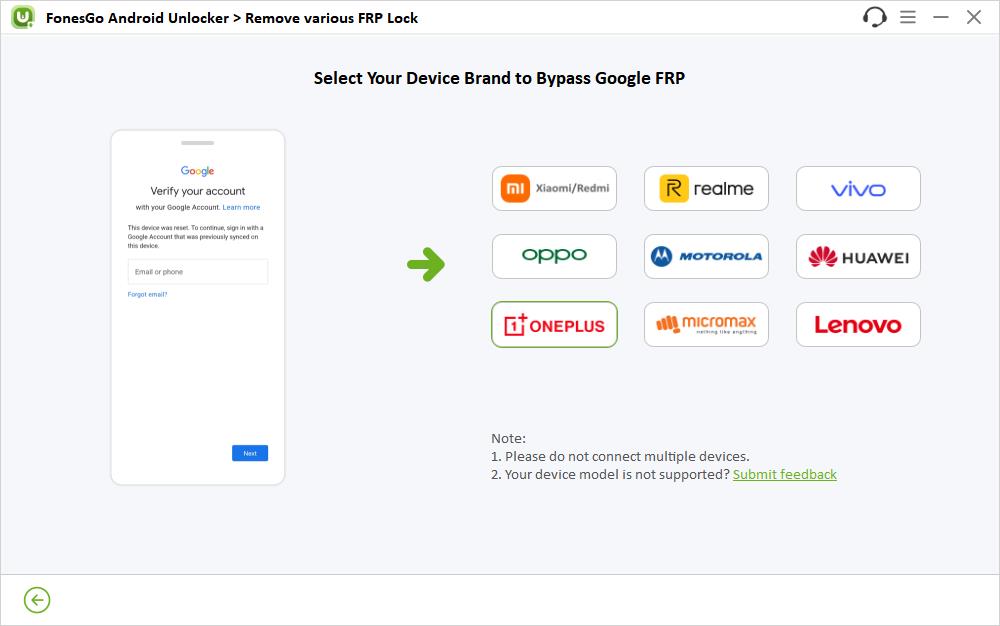
Task: Select the Xiaomi/Redmi brand tile
Action: [x=554, y=189]
